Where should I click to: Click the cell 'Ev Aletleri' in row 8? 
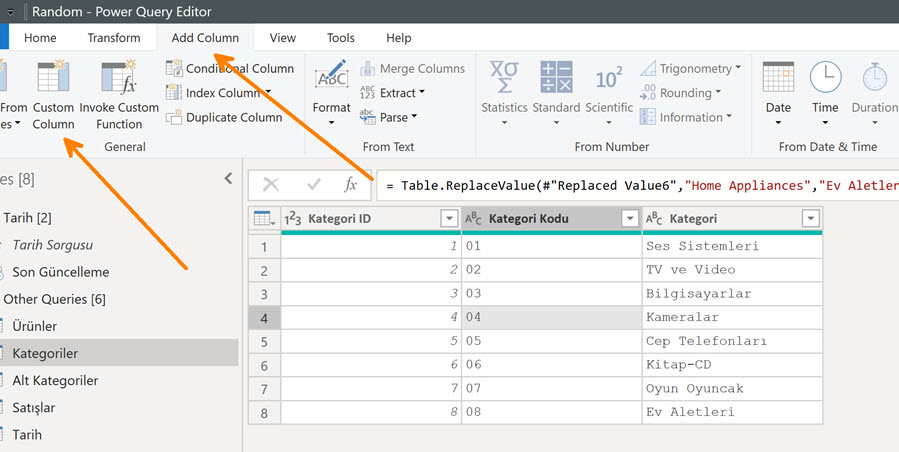732,412
